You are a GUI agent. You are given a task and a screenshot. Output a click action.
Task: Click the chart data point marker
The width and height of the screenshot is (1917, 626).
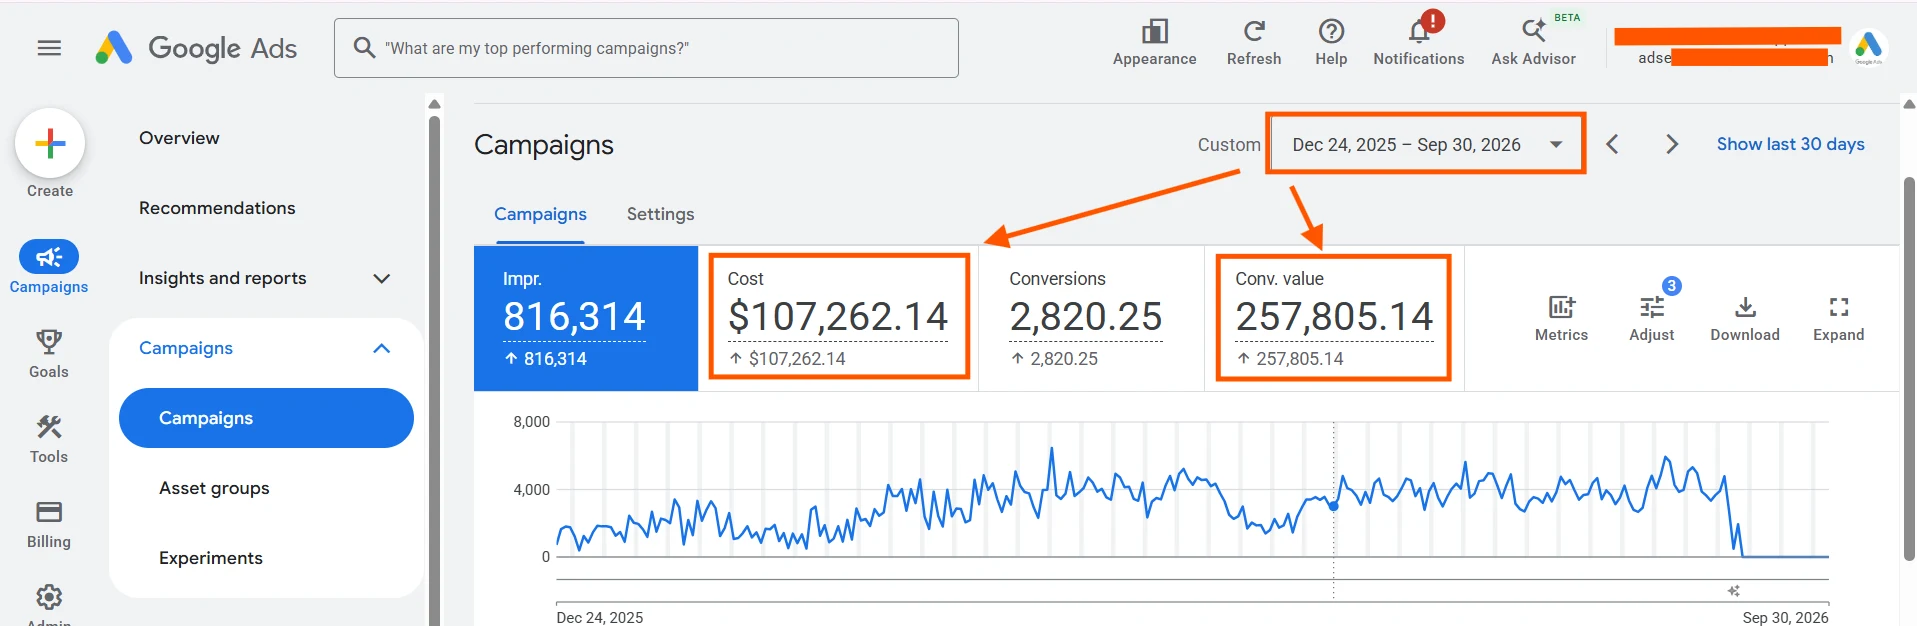[x=1333, y=506]
